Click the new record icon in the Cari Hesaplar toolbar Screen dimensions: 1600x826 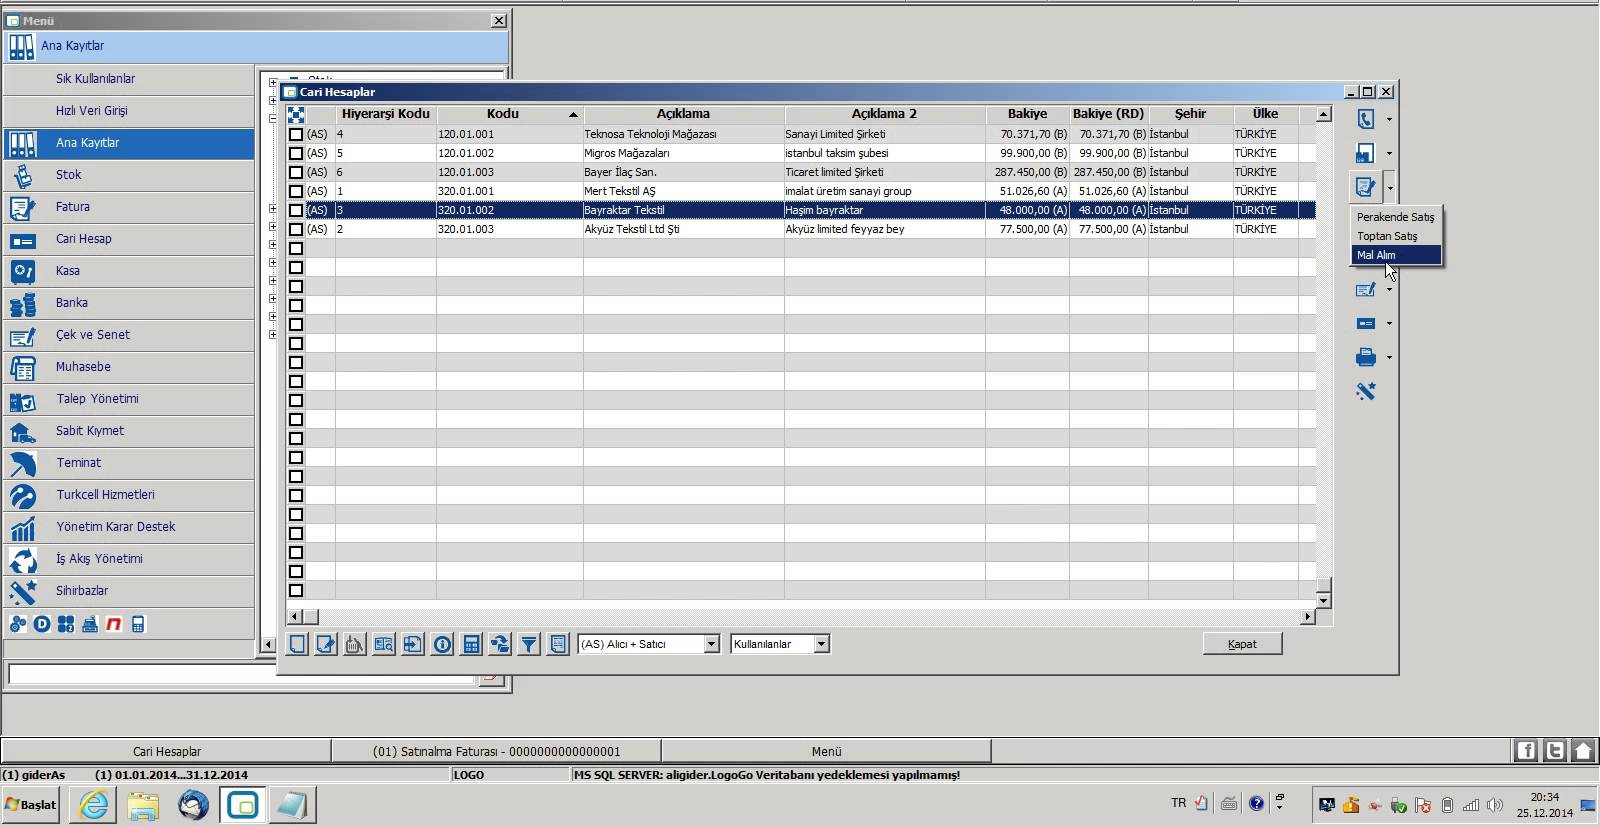[x=298, y=645]
